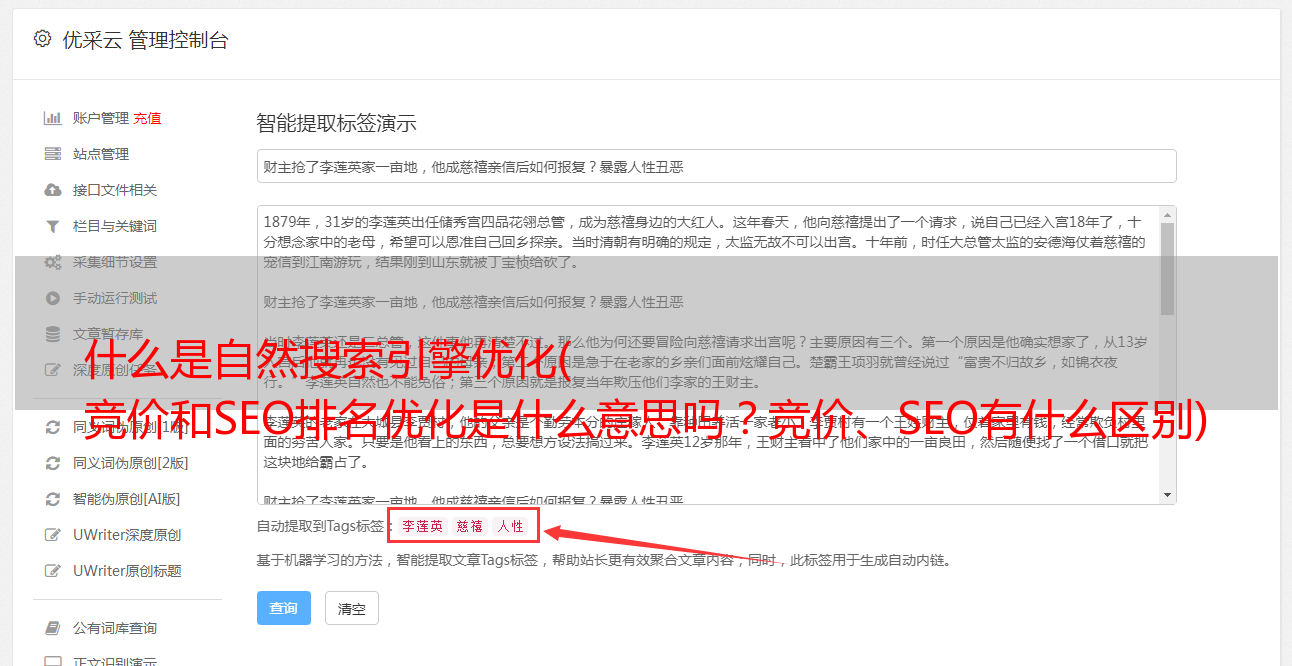Open UWriter原创标题 page
This screenshot has width=1292, height=666.
(x=127, y=571)
